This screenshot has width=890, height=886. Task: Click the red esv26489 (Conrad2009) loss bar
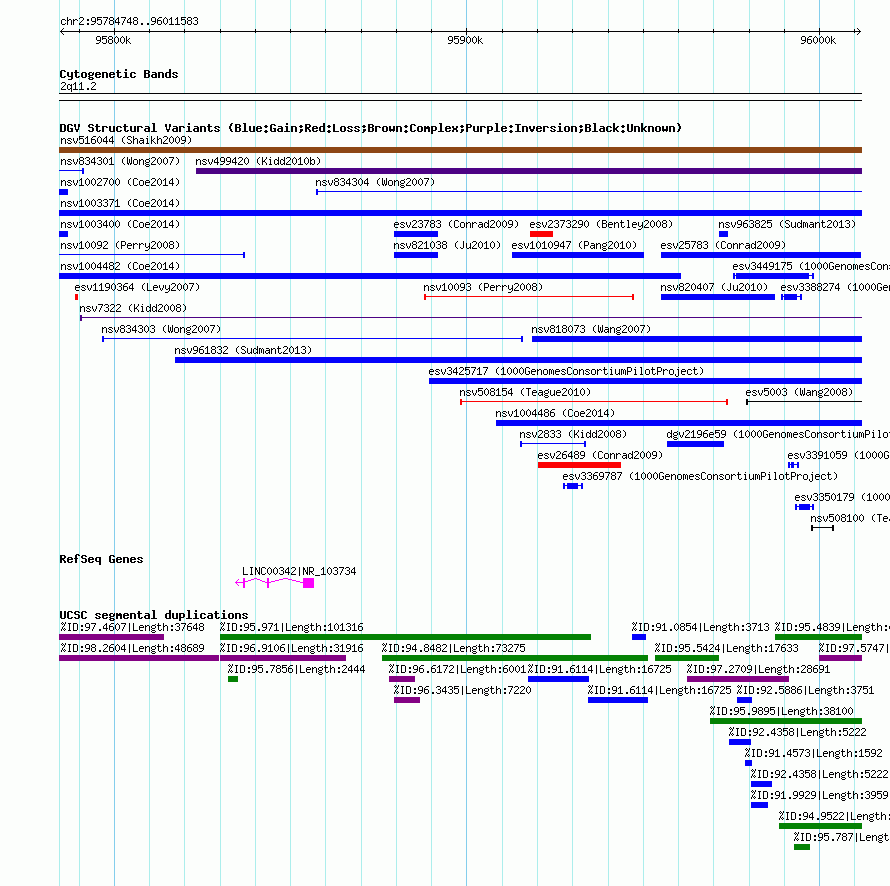[x=580, y=465]
